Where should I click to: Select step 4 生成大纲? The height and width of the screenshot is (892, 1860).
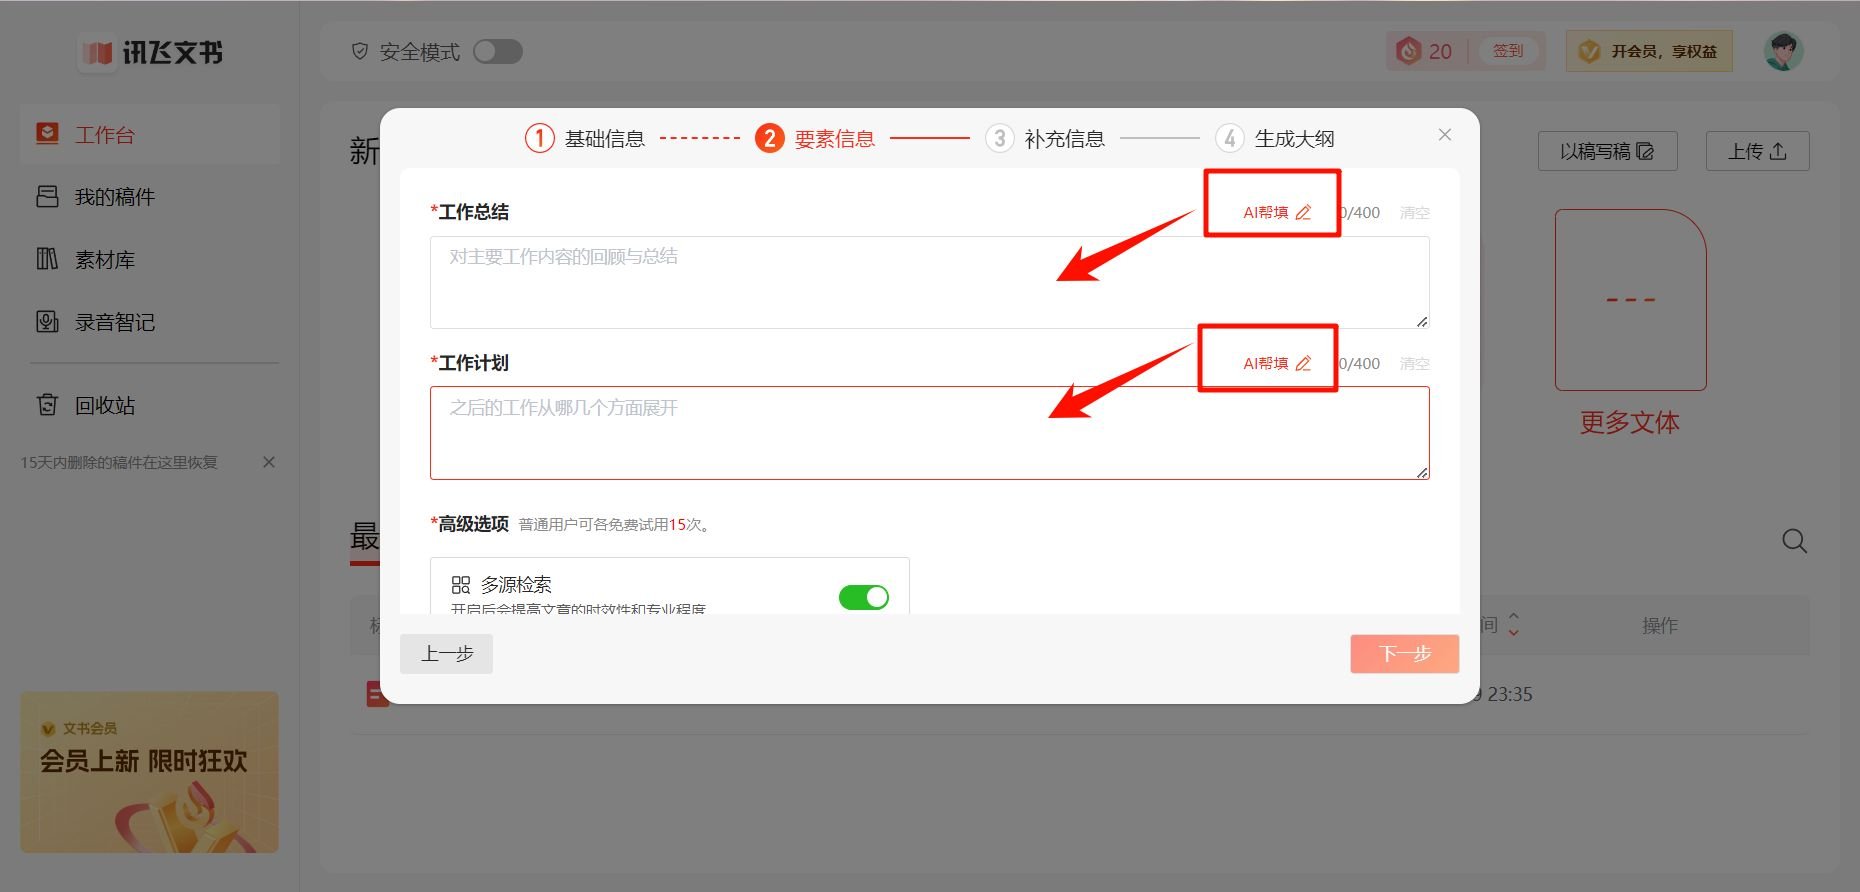[x=1275, y=138]
